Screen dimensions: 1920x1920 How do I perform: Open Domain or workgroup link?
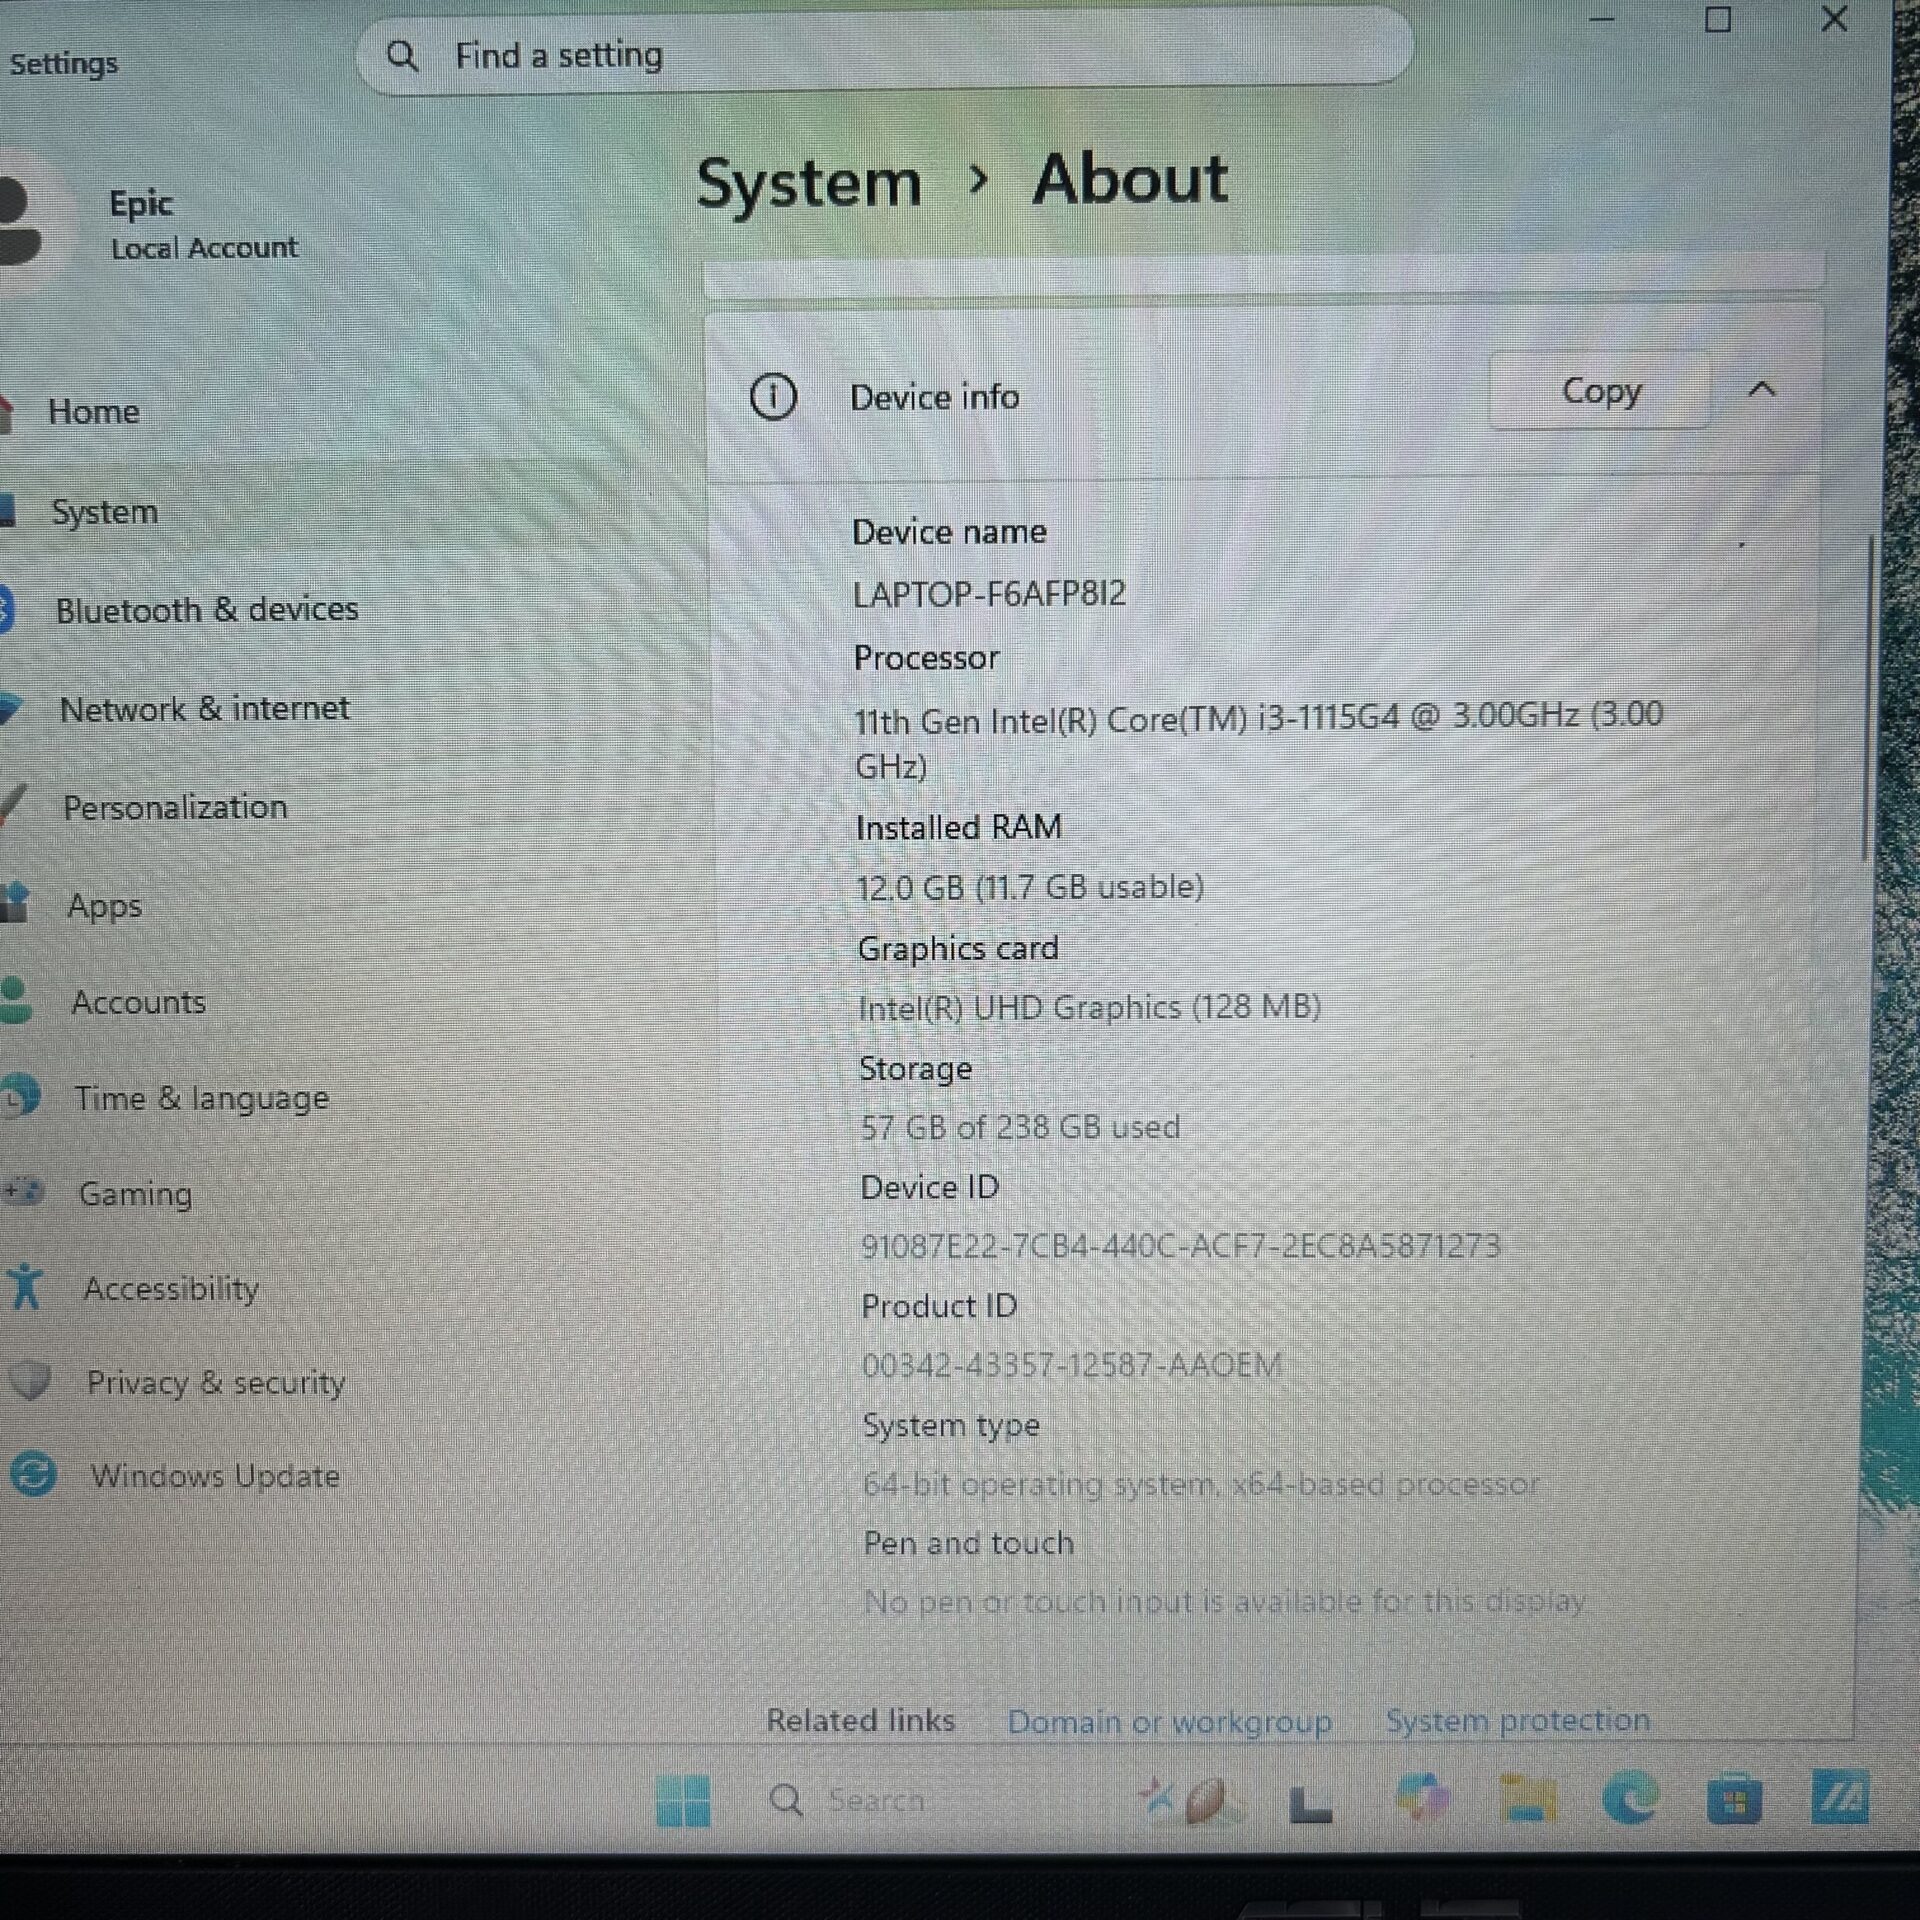[x=1169, y=1722]
